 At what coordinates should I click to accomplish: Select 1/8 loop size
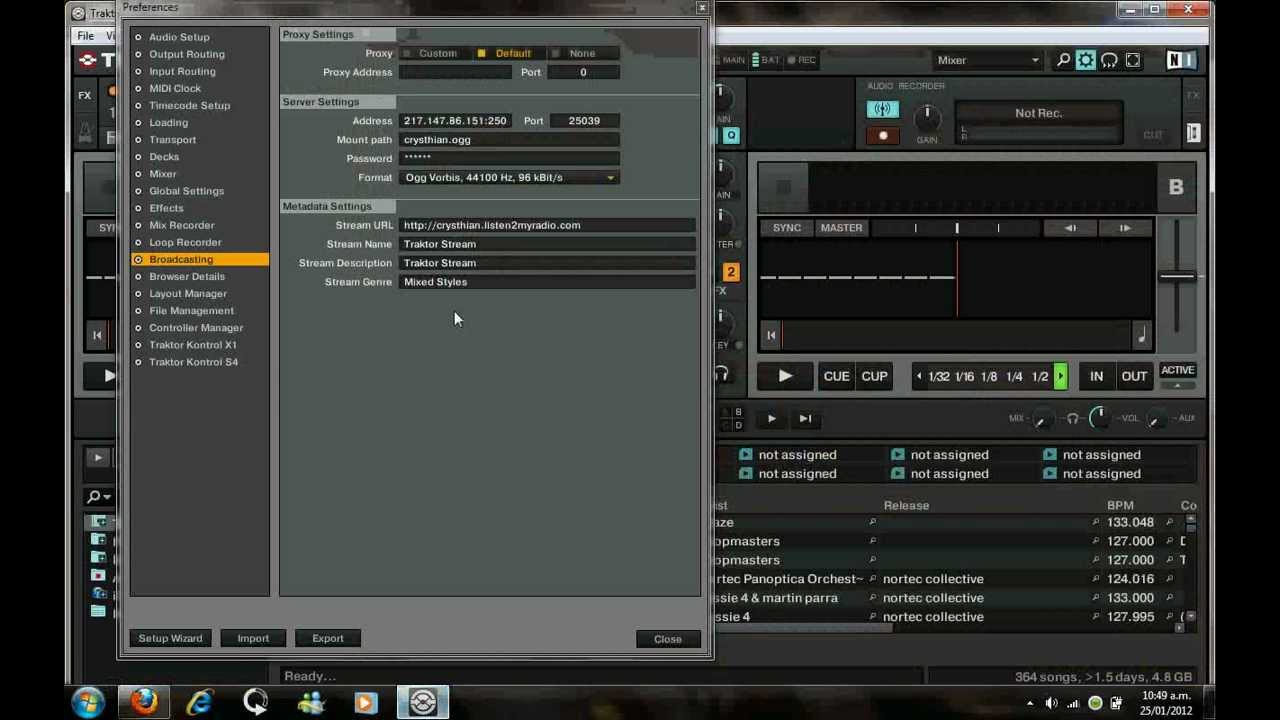(x=989, y=377)
